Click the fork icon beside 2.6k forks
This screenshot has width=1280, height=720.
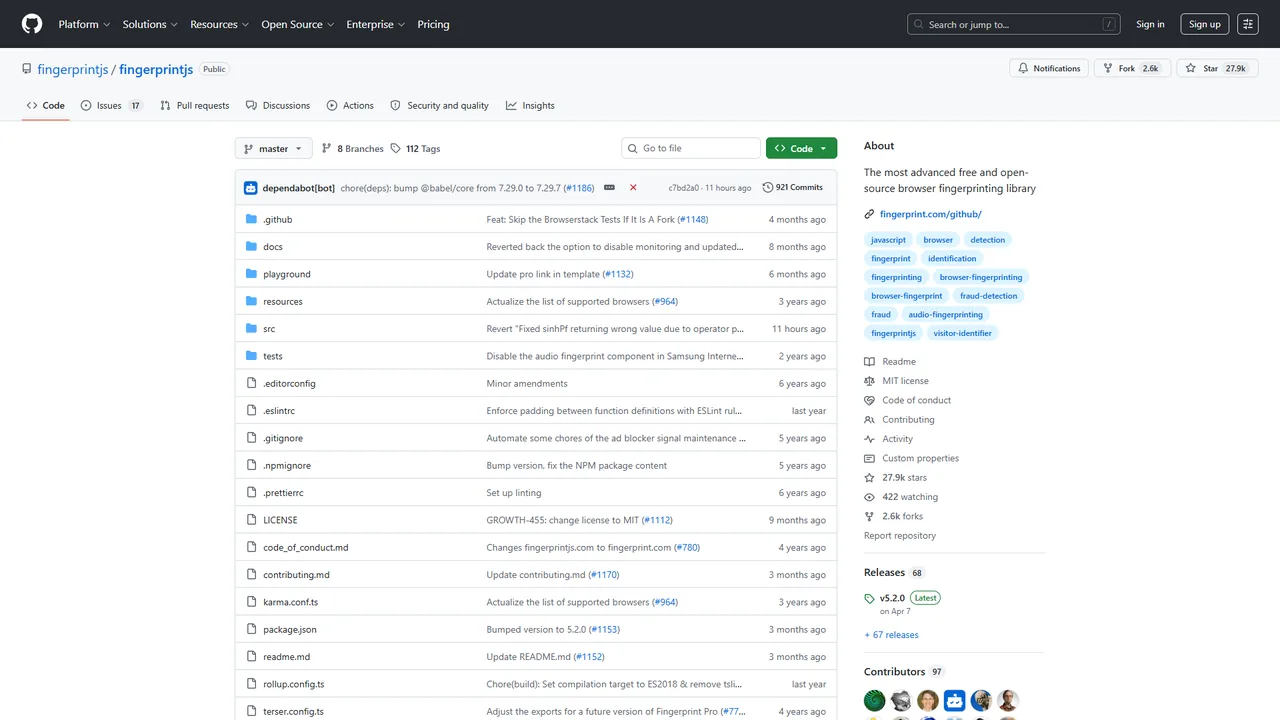tap(870, 516)
